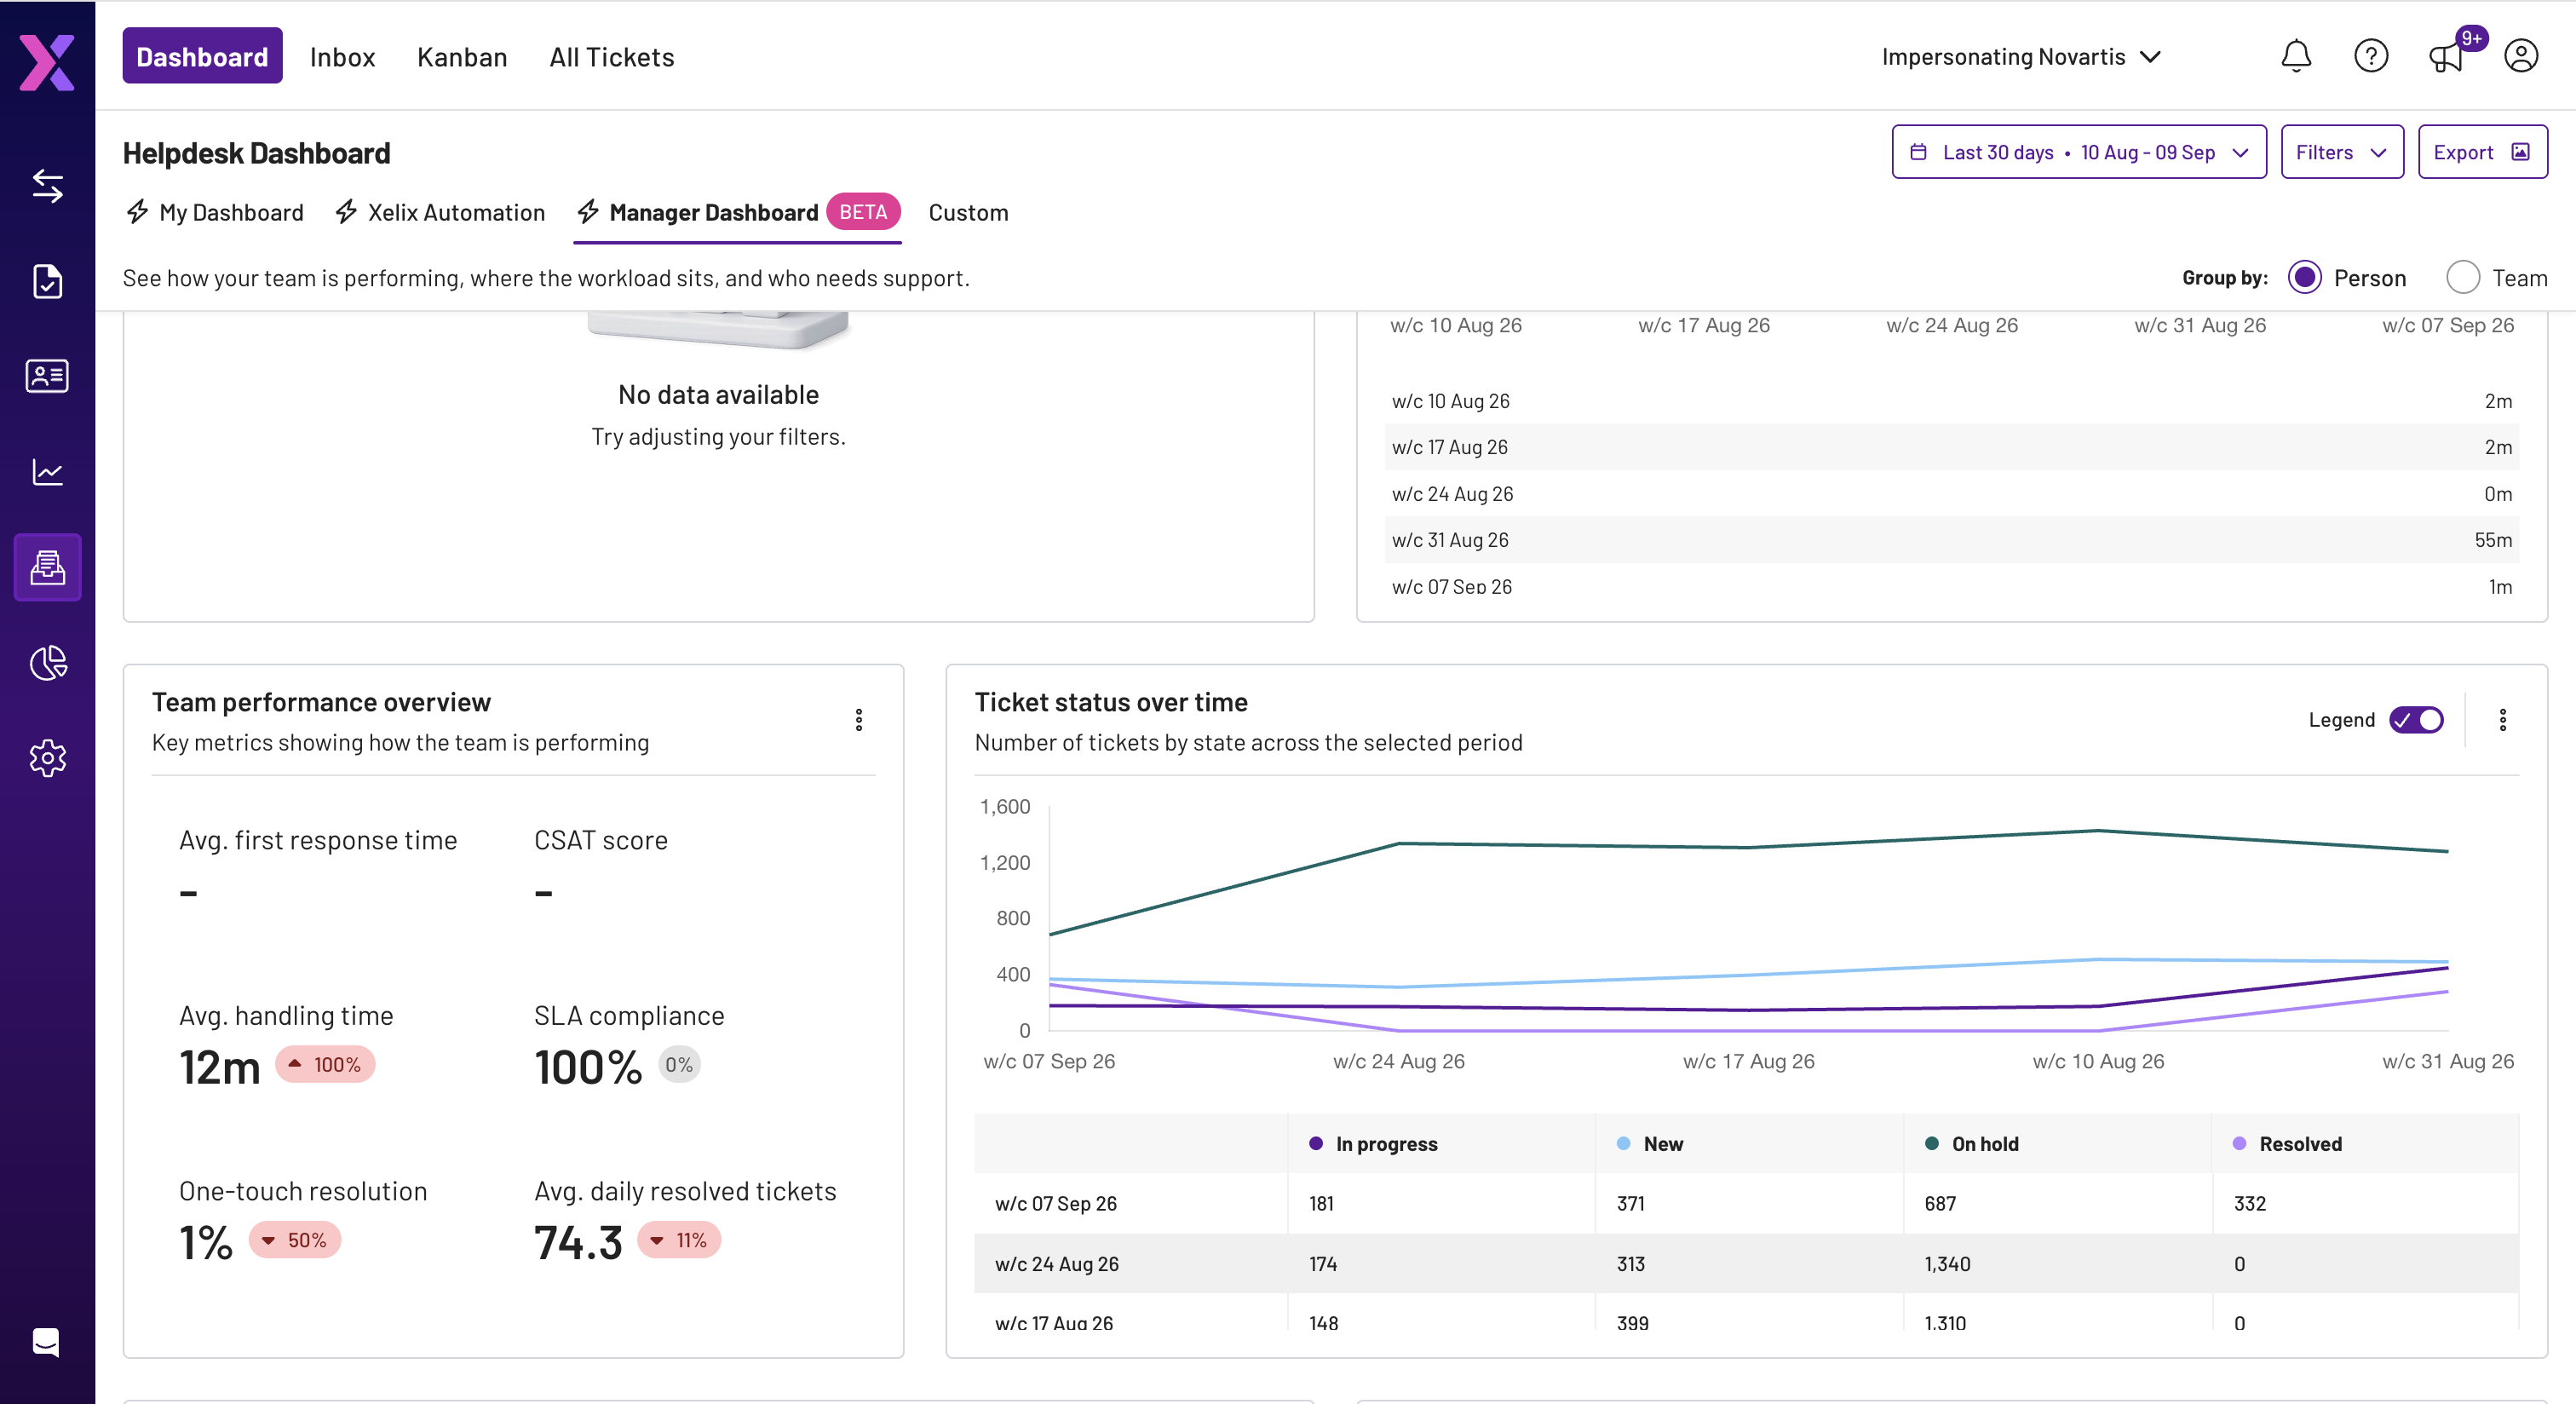Click the 0% SLA compliance badge
Screen dimensions: 2576x1404
(x=679, y=1065)
